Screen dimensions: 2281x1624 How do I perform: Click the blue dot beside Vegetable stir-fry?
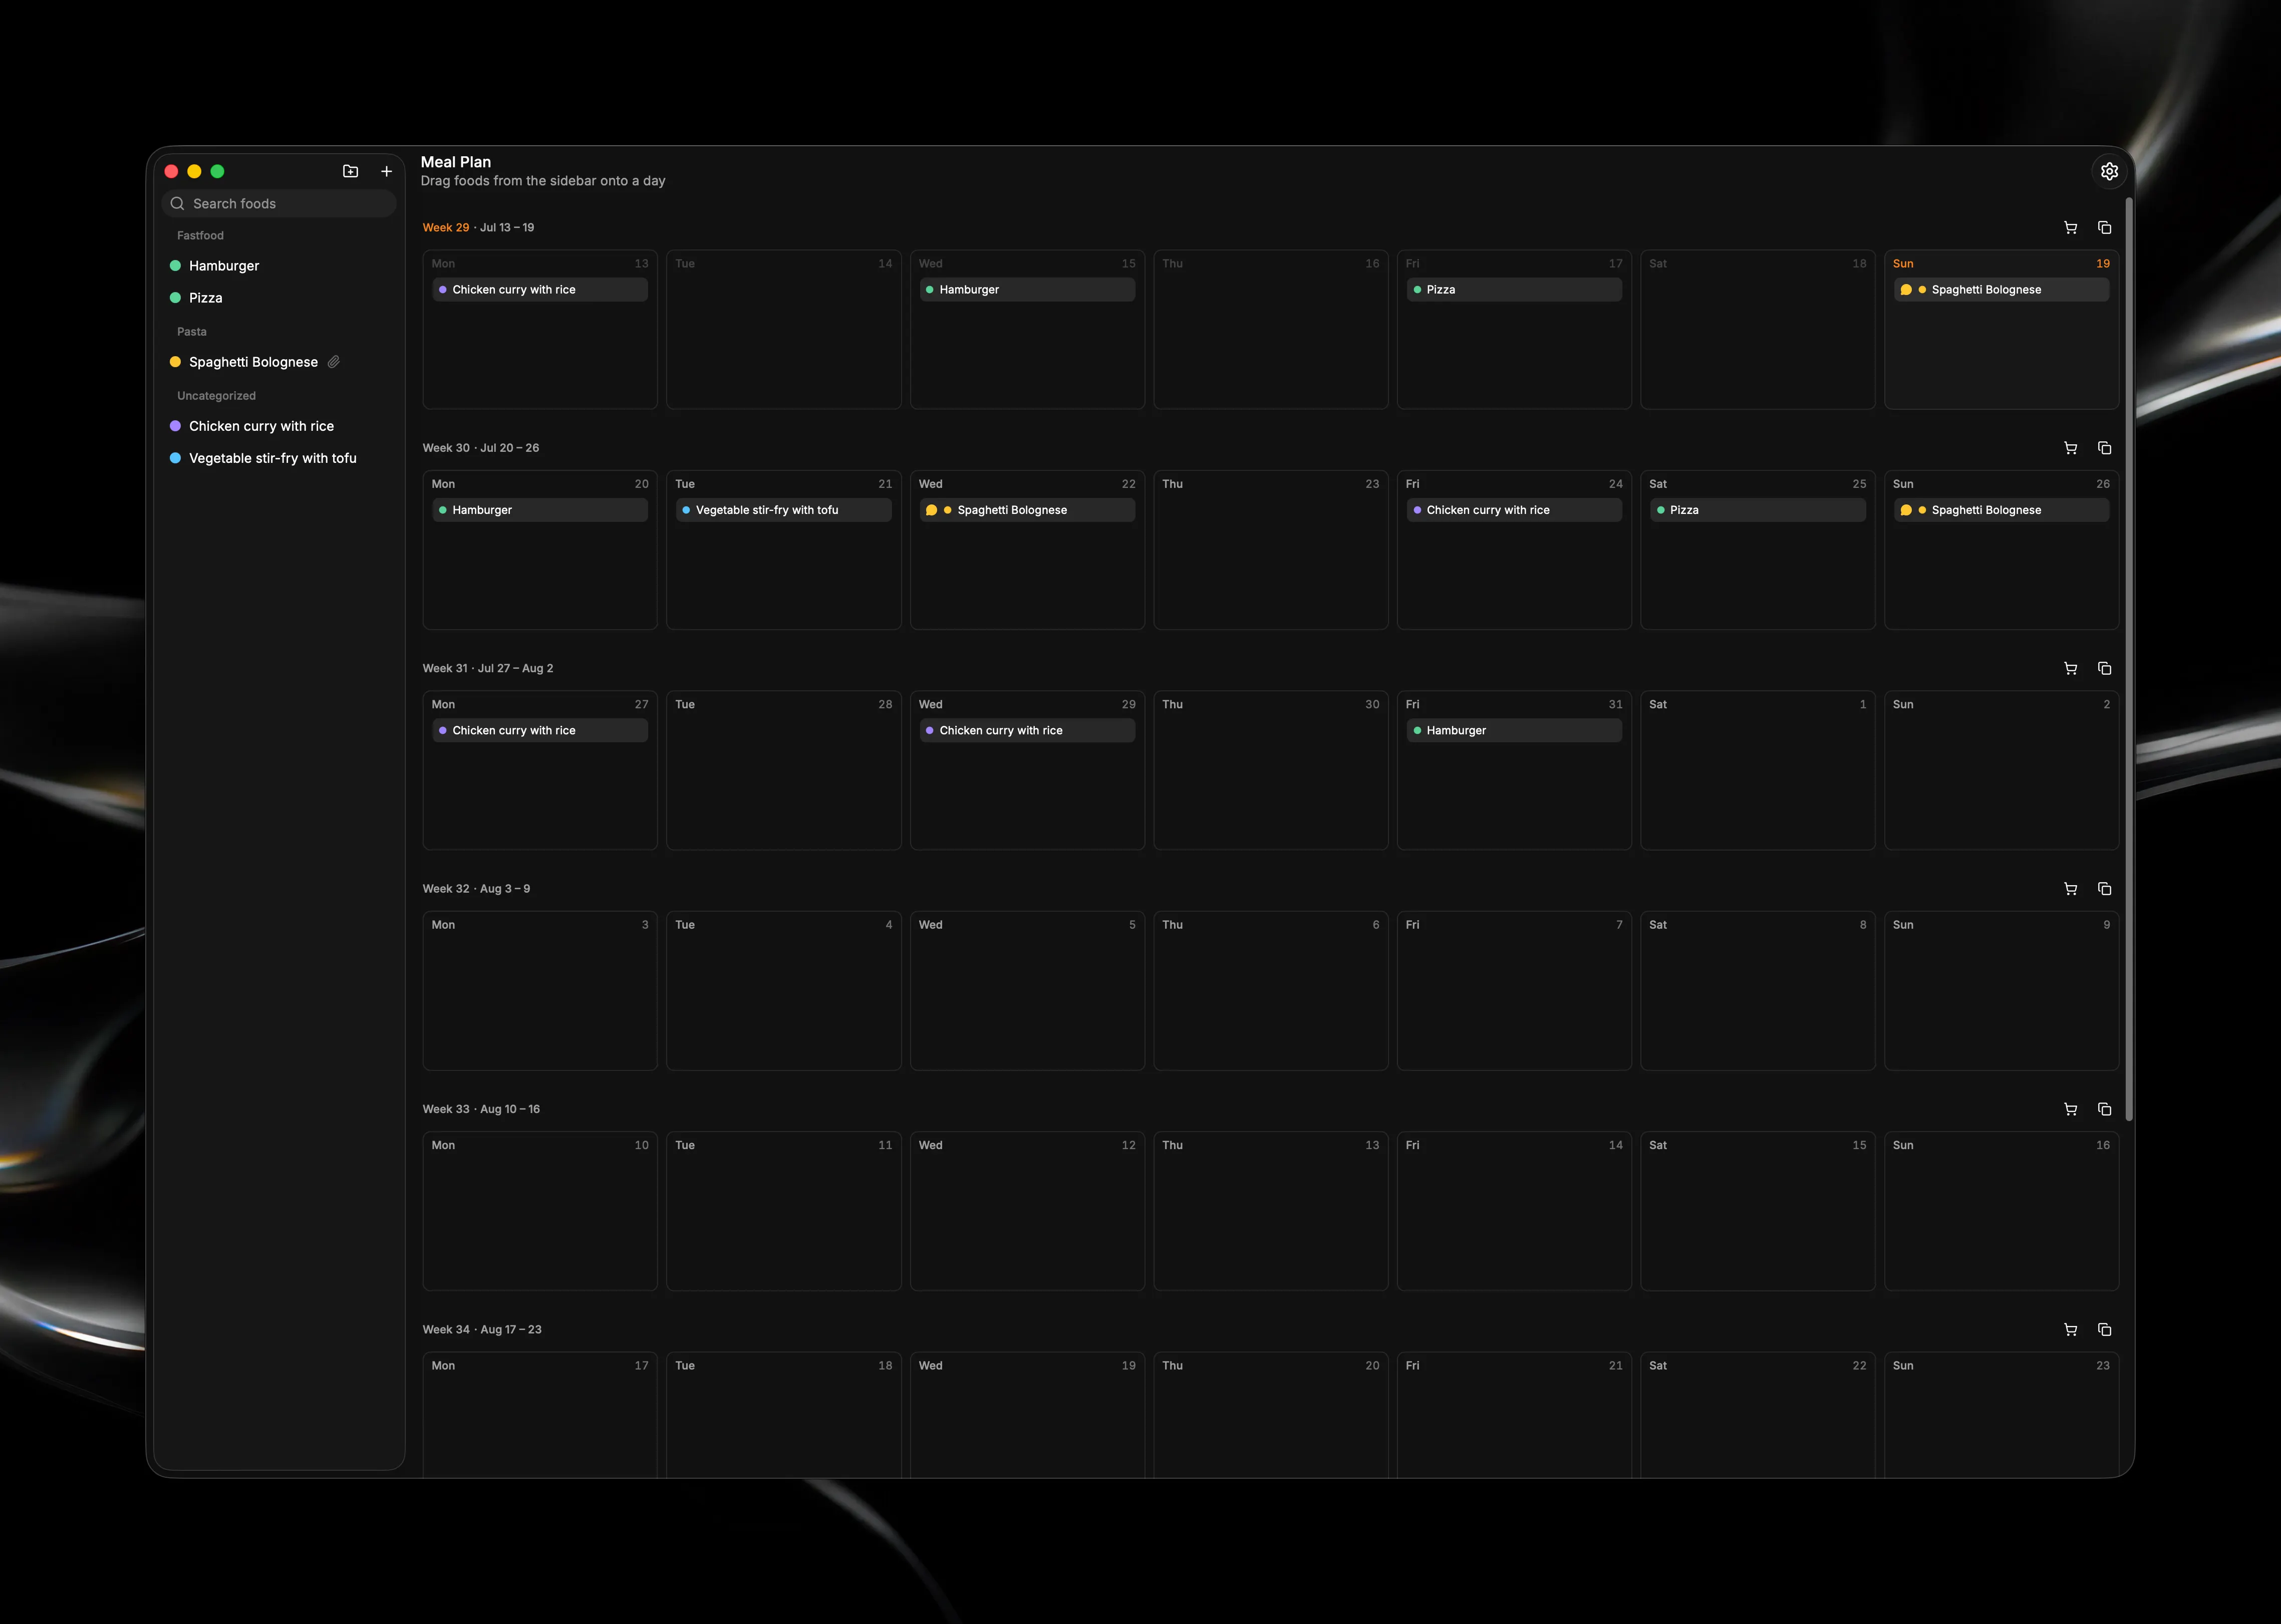pyautogui.click(x=175, y=458)
